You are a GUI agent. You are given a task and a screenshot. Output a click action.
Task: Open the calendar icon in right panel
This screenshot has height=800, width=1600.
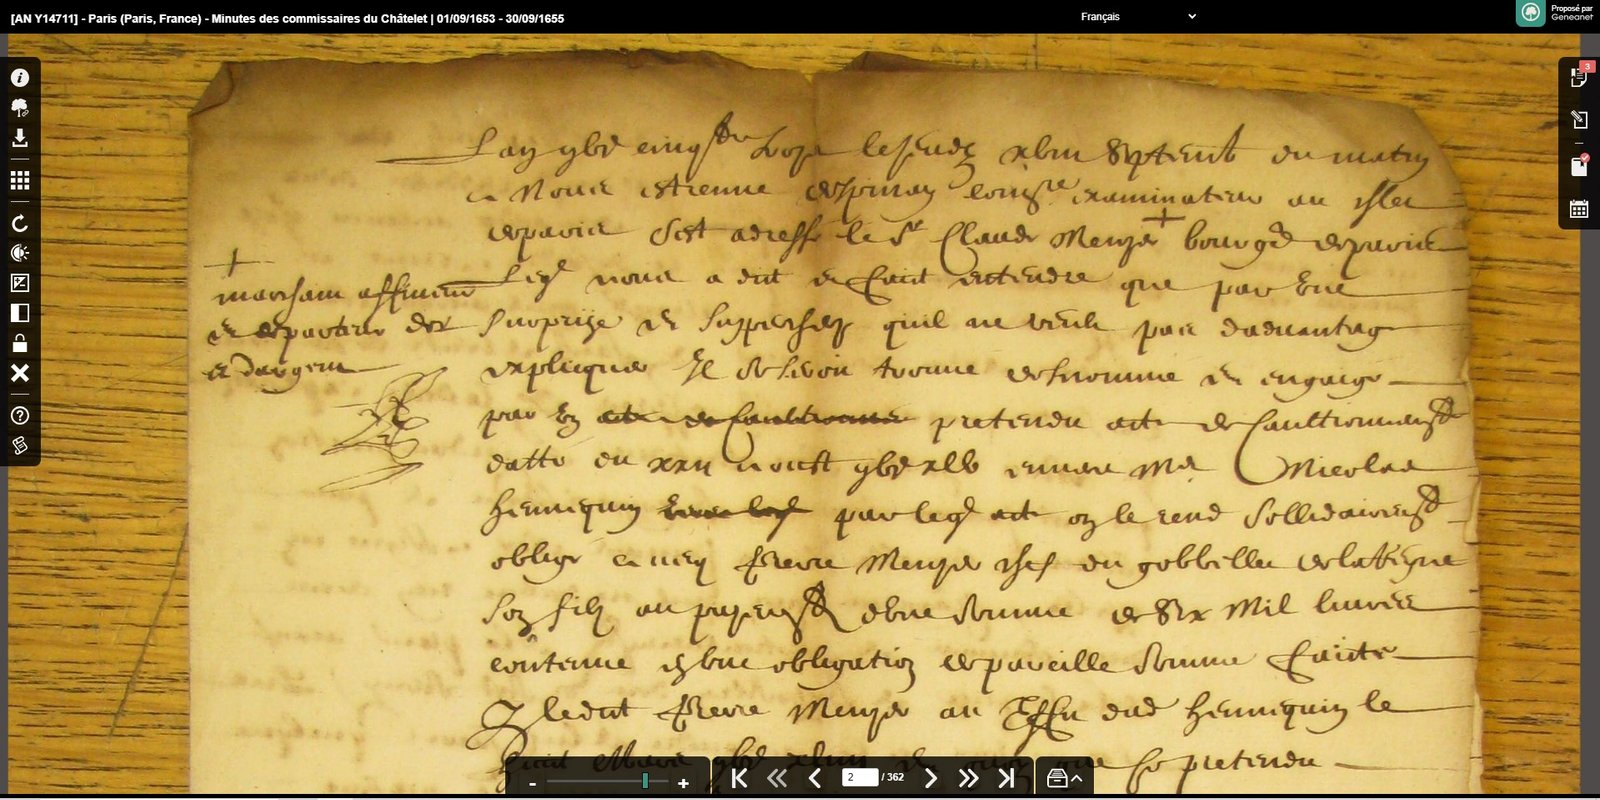click(1579, 209)
